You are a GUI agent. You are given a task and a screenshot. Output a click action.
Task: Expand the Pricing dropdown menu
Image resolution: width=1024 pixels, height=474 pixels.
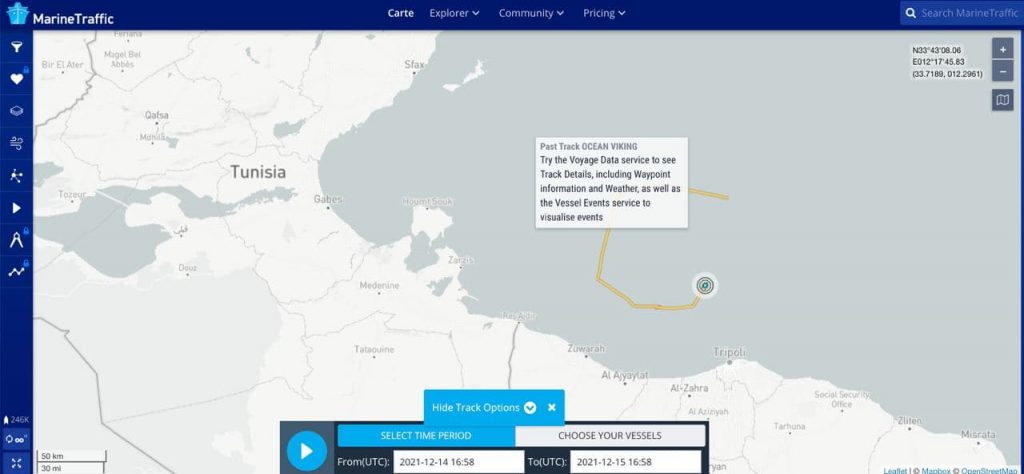click(604, 13)
